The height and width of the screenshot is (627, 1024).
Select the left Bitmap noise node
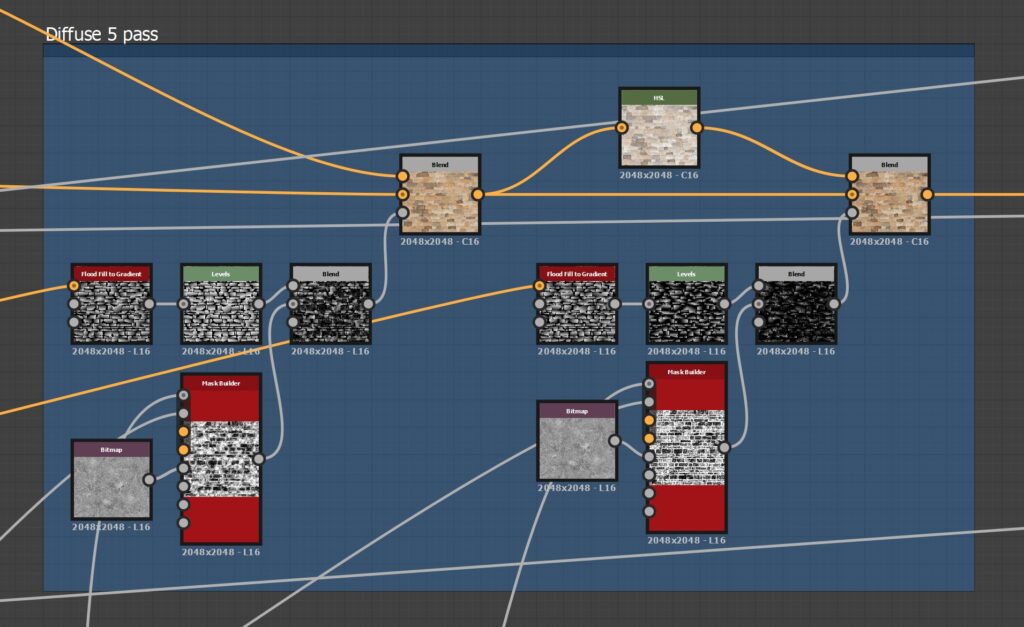coord(110,480)
